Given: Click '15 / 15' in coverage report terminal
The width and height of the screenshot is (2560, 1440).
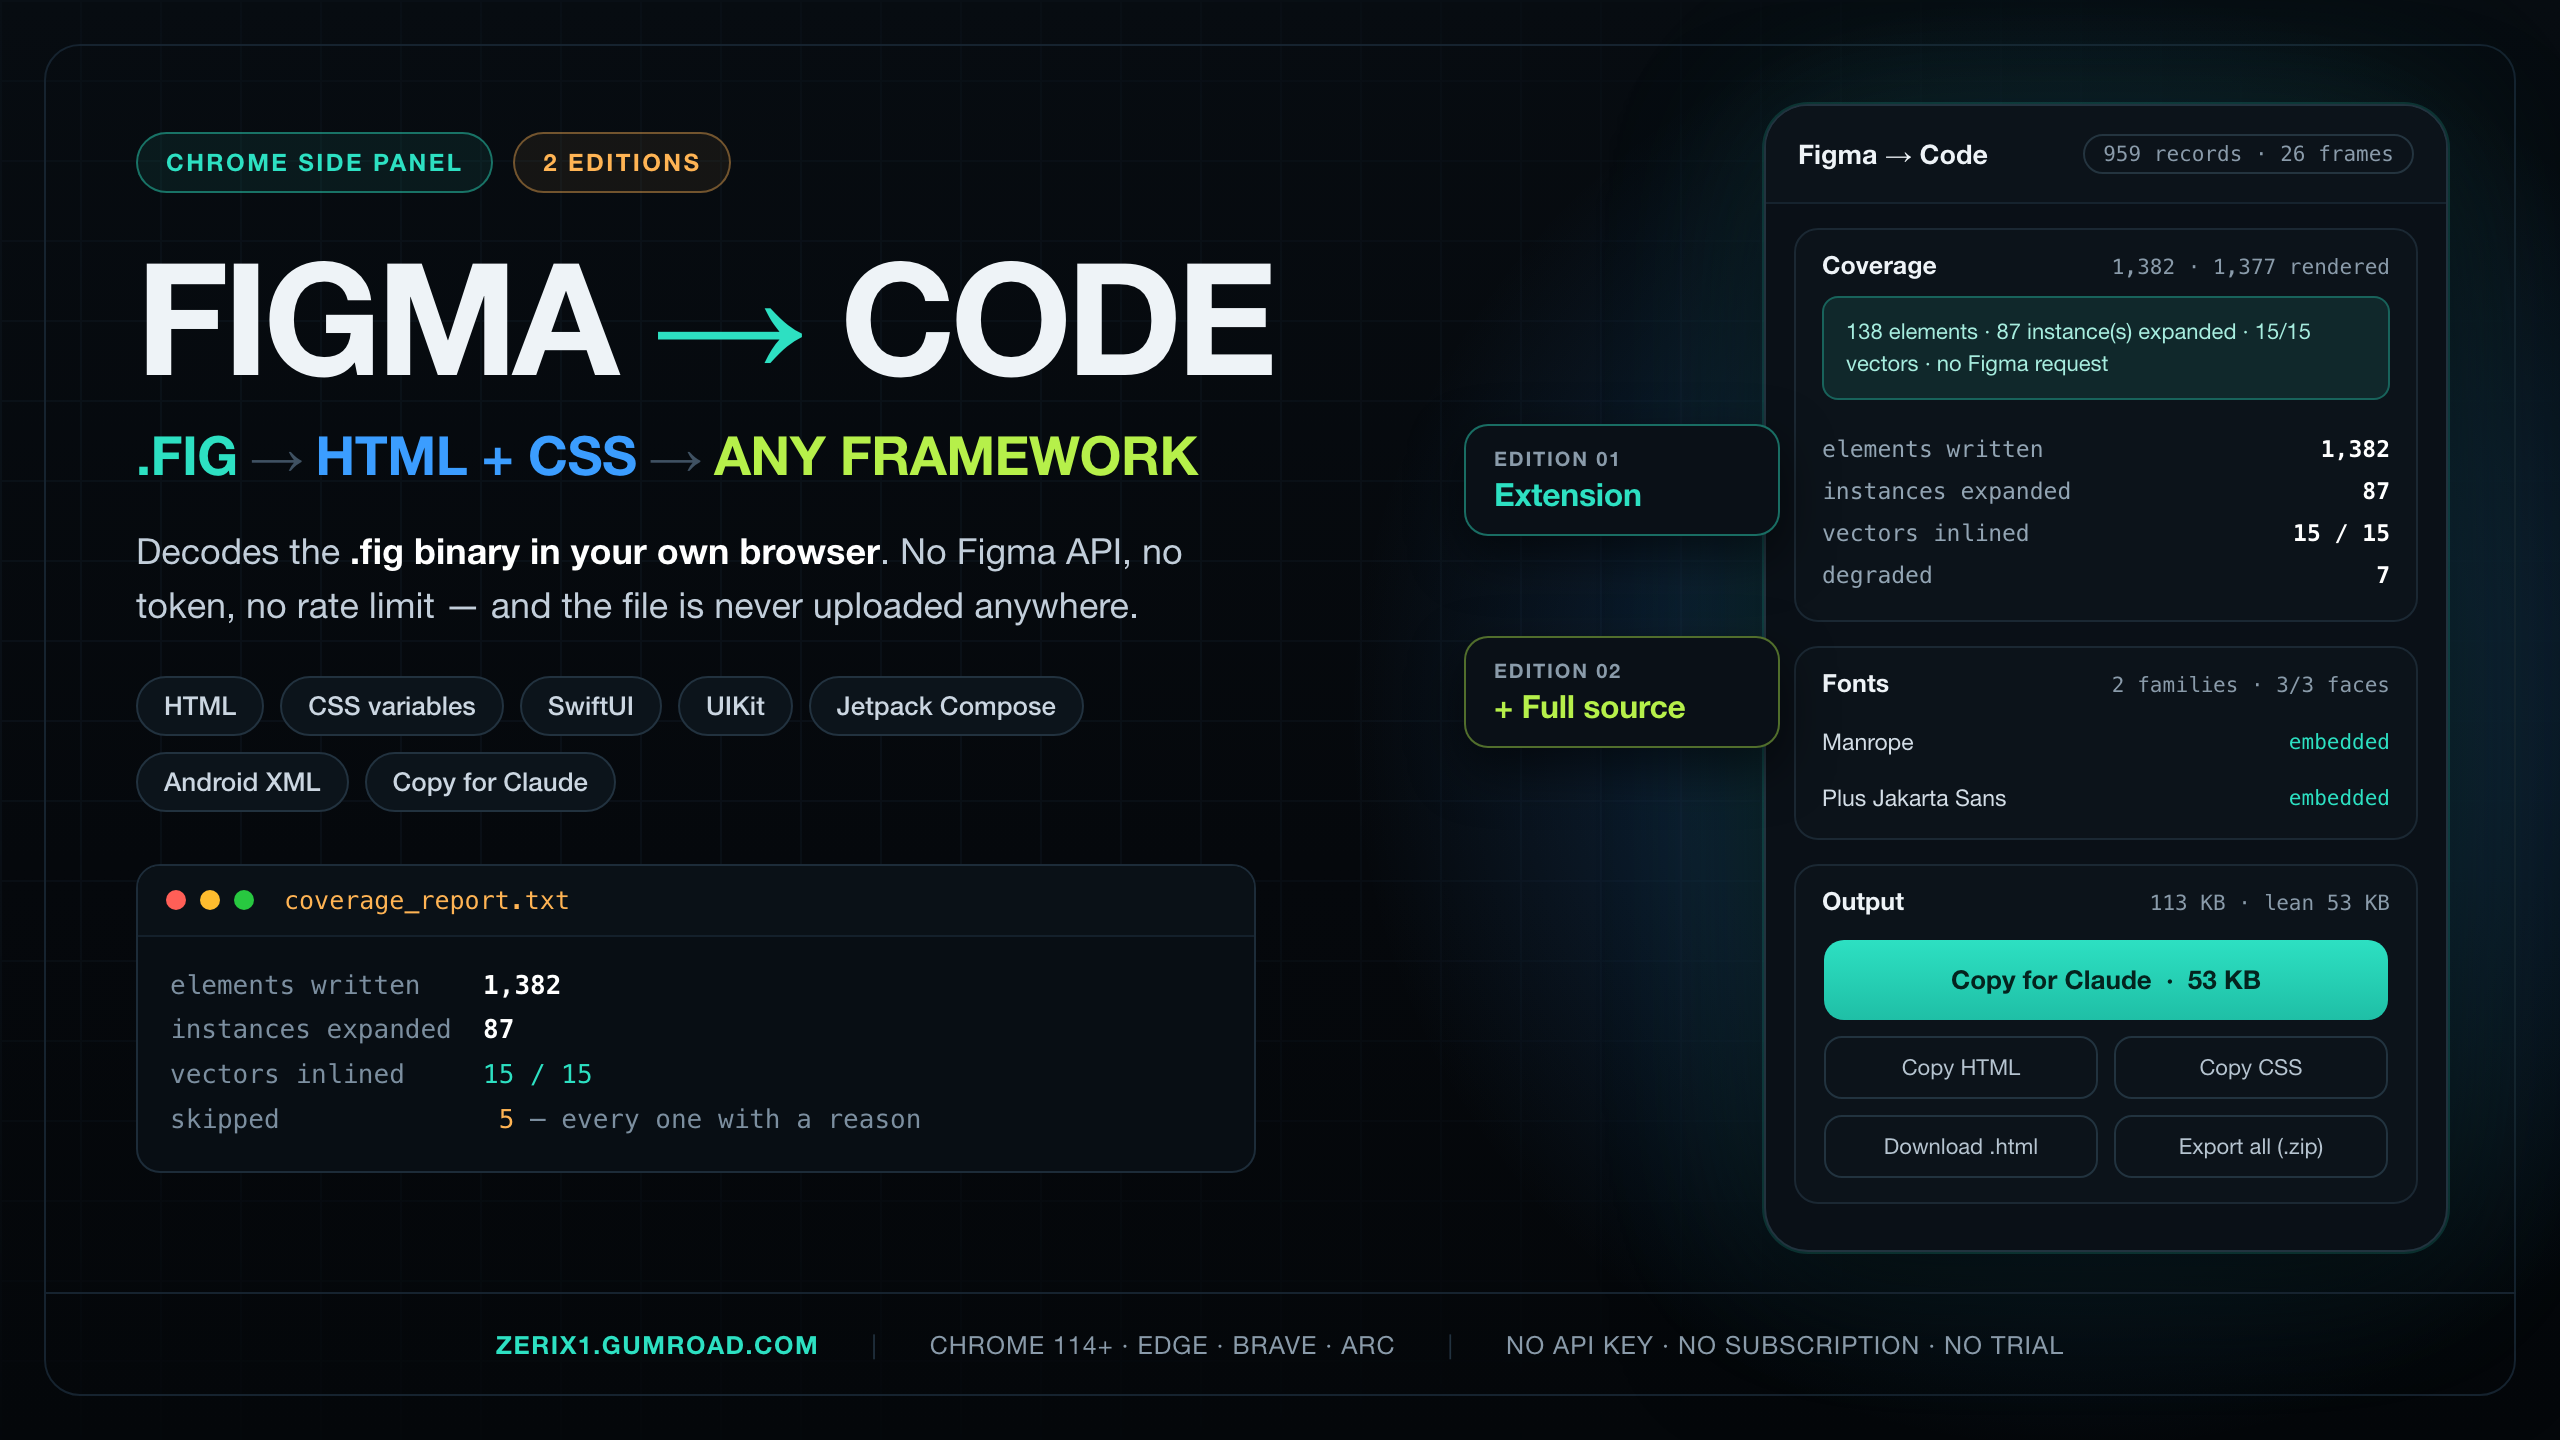Looking at the screenshot, I should 538,1074.
